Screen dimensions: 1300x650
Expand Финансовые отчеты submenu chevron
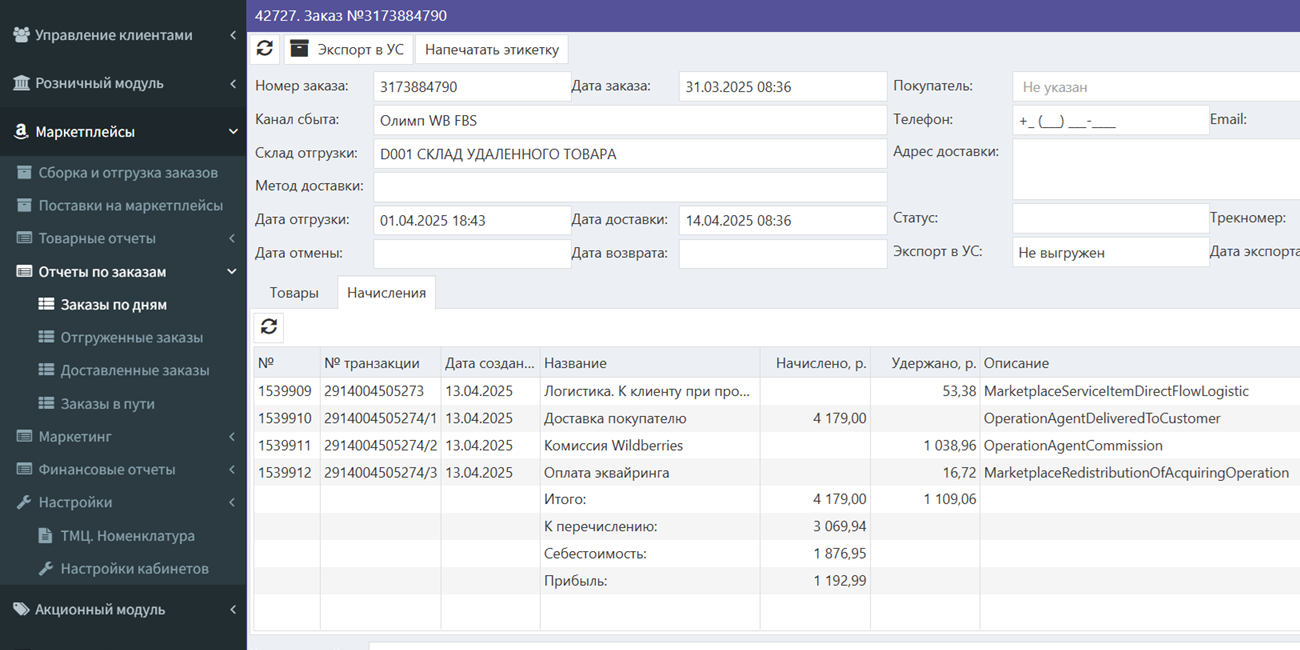pos(232,469)
